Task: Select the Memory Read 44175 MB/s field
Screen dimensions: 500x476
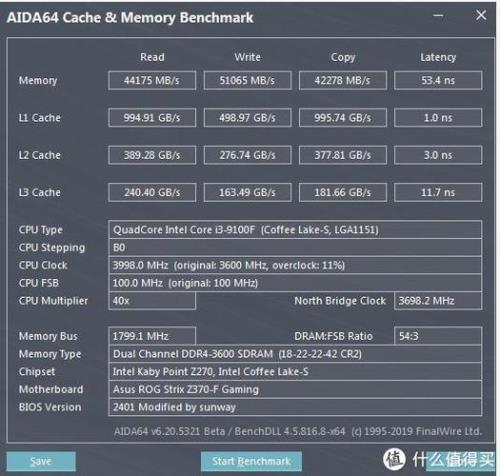Action: [152, 80]
